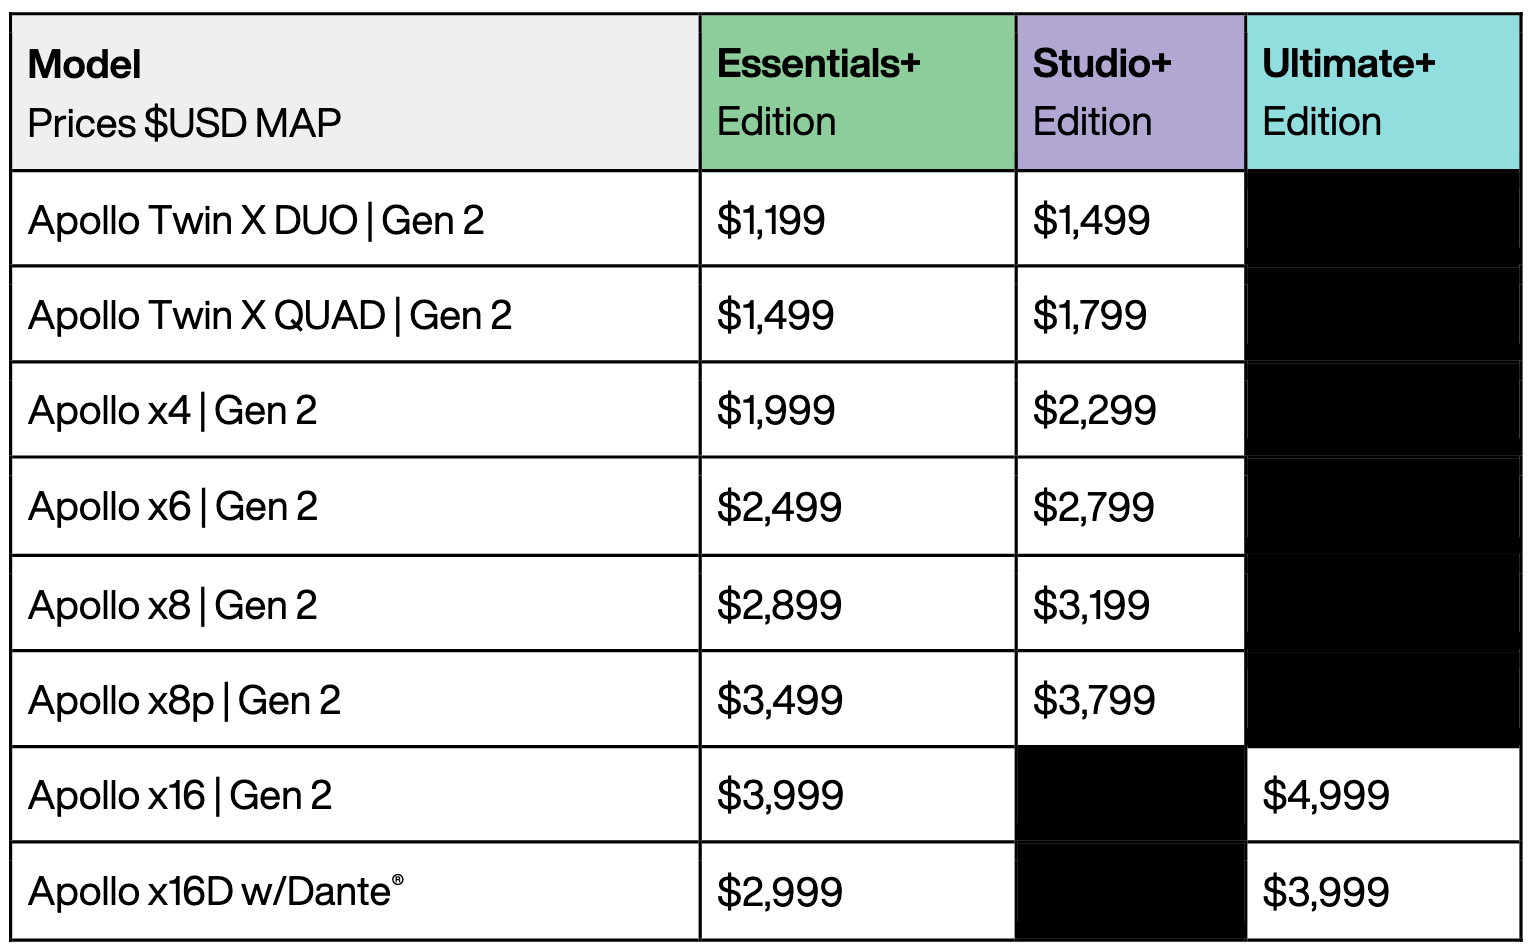Select the $3,799 Studio+ price for Apollo x8p

pyautogui.click(x=1094, y=700)
